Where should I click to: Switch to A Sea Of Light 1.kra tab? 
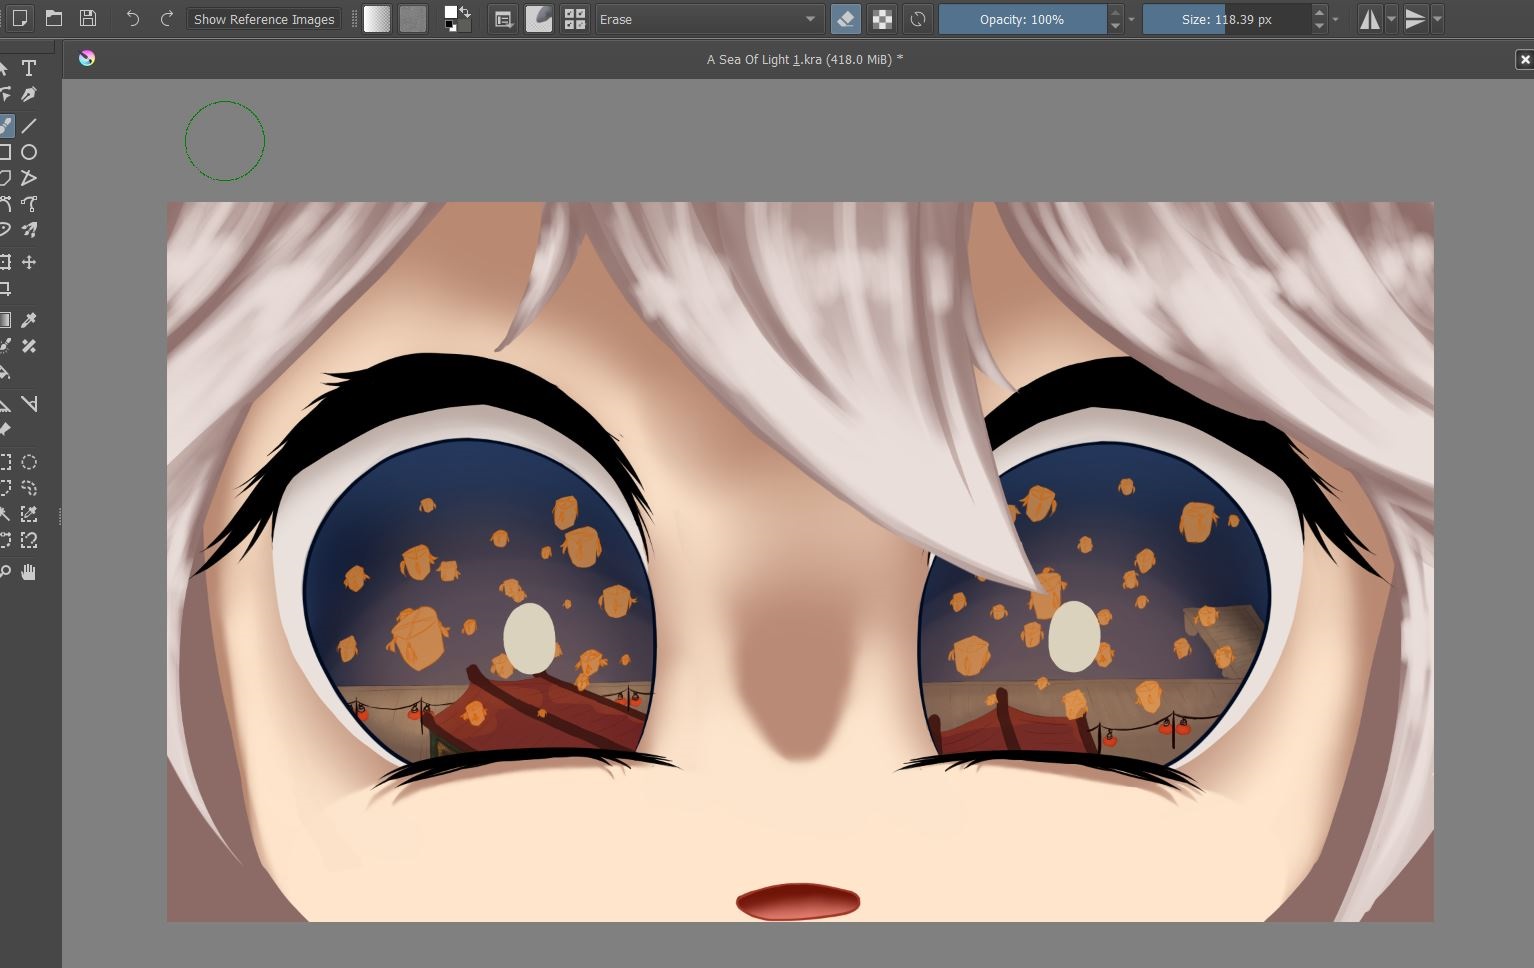(804, 59)
